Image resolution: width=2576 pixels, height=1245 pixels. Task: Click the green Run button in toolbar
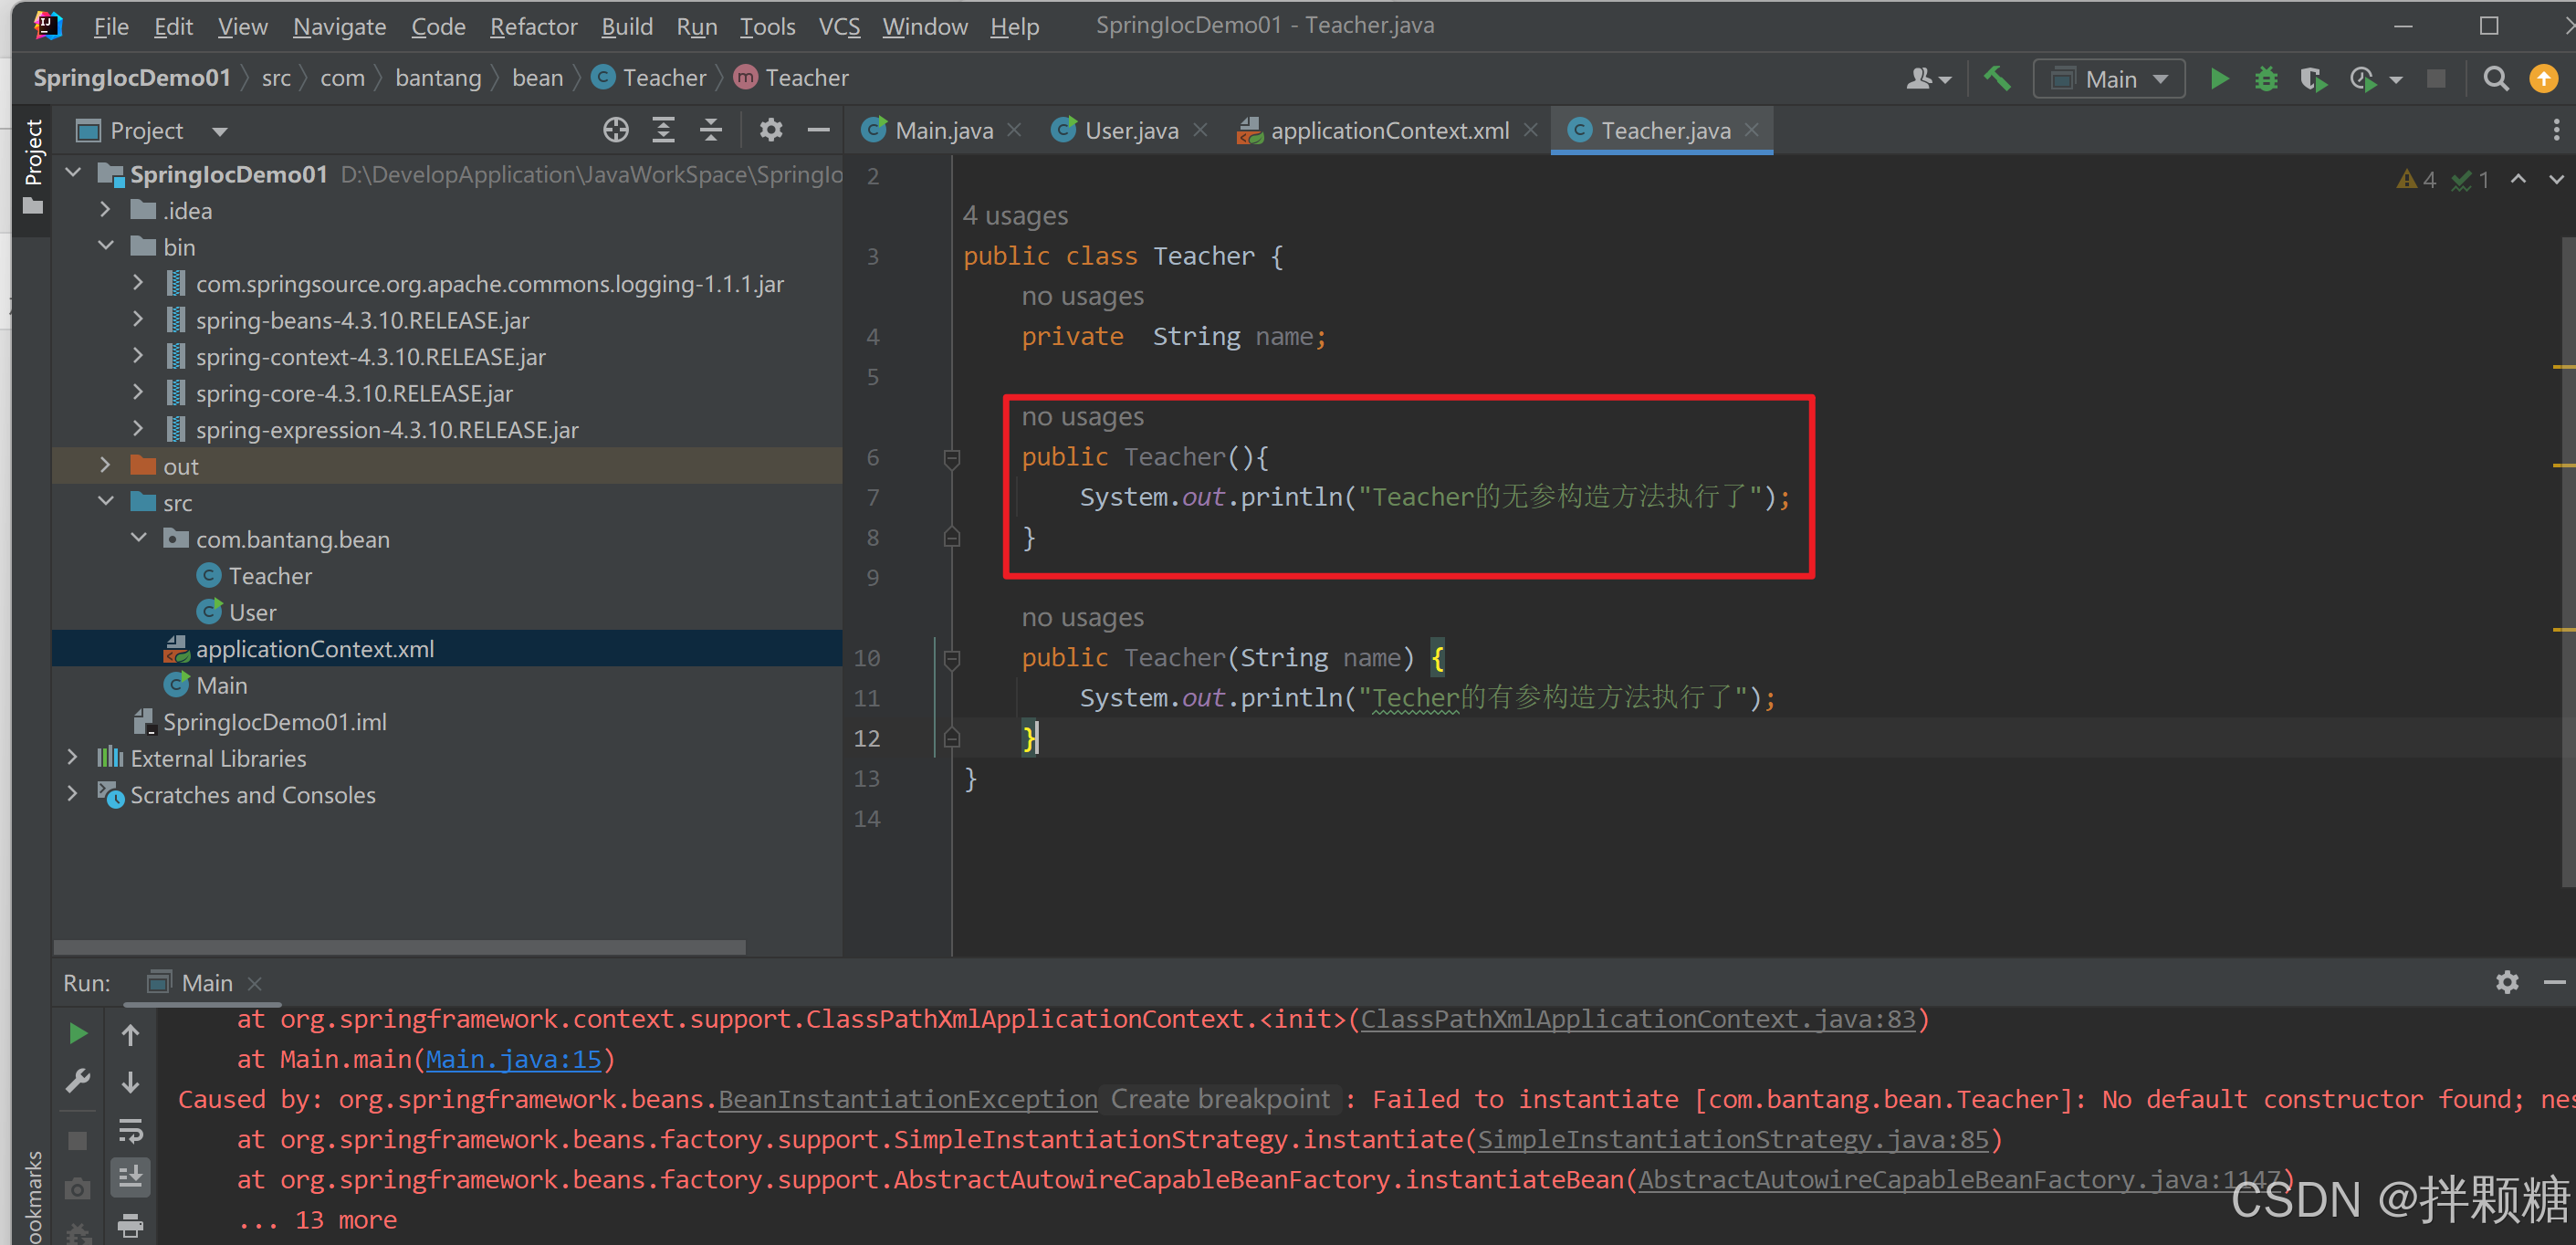[2219, 79]
